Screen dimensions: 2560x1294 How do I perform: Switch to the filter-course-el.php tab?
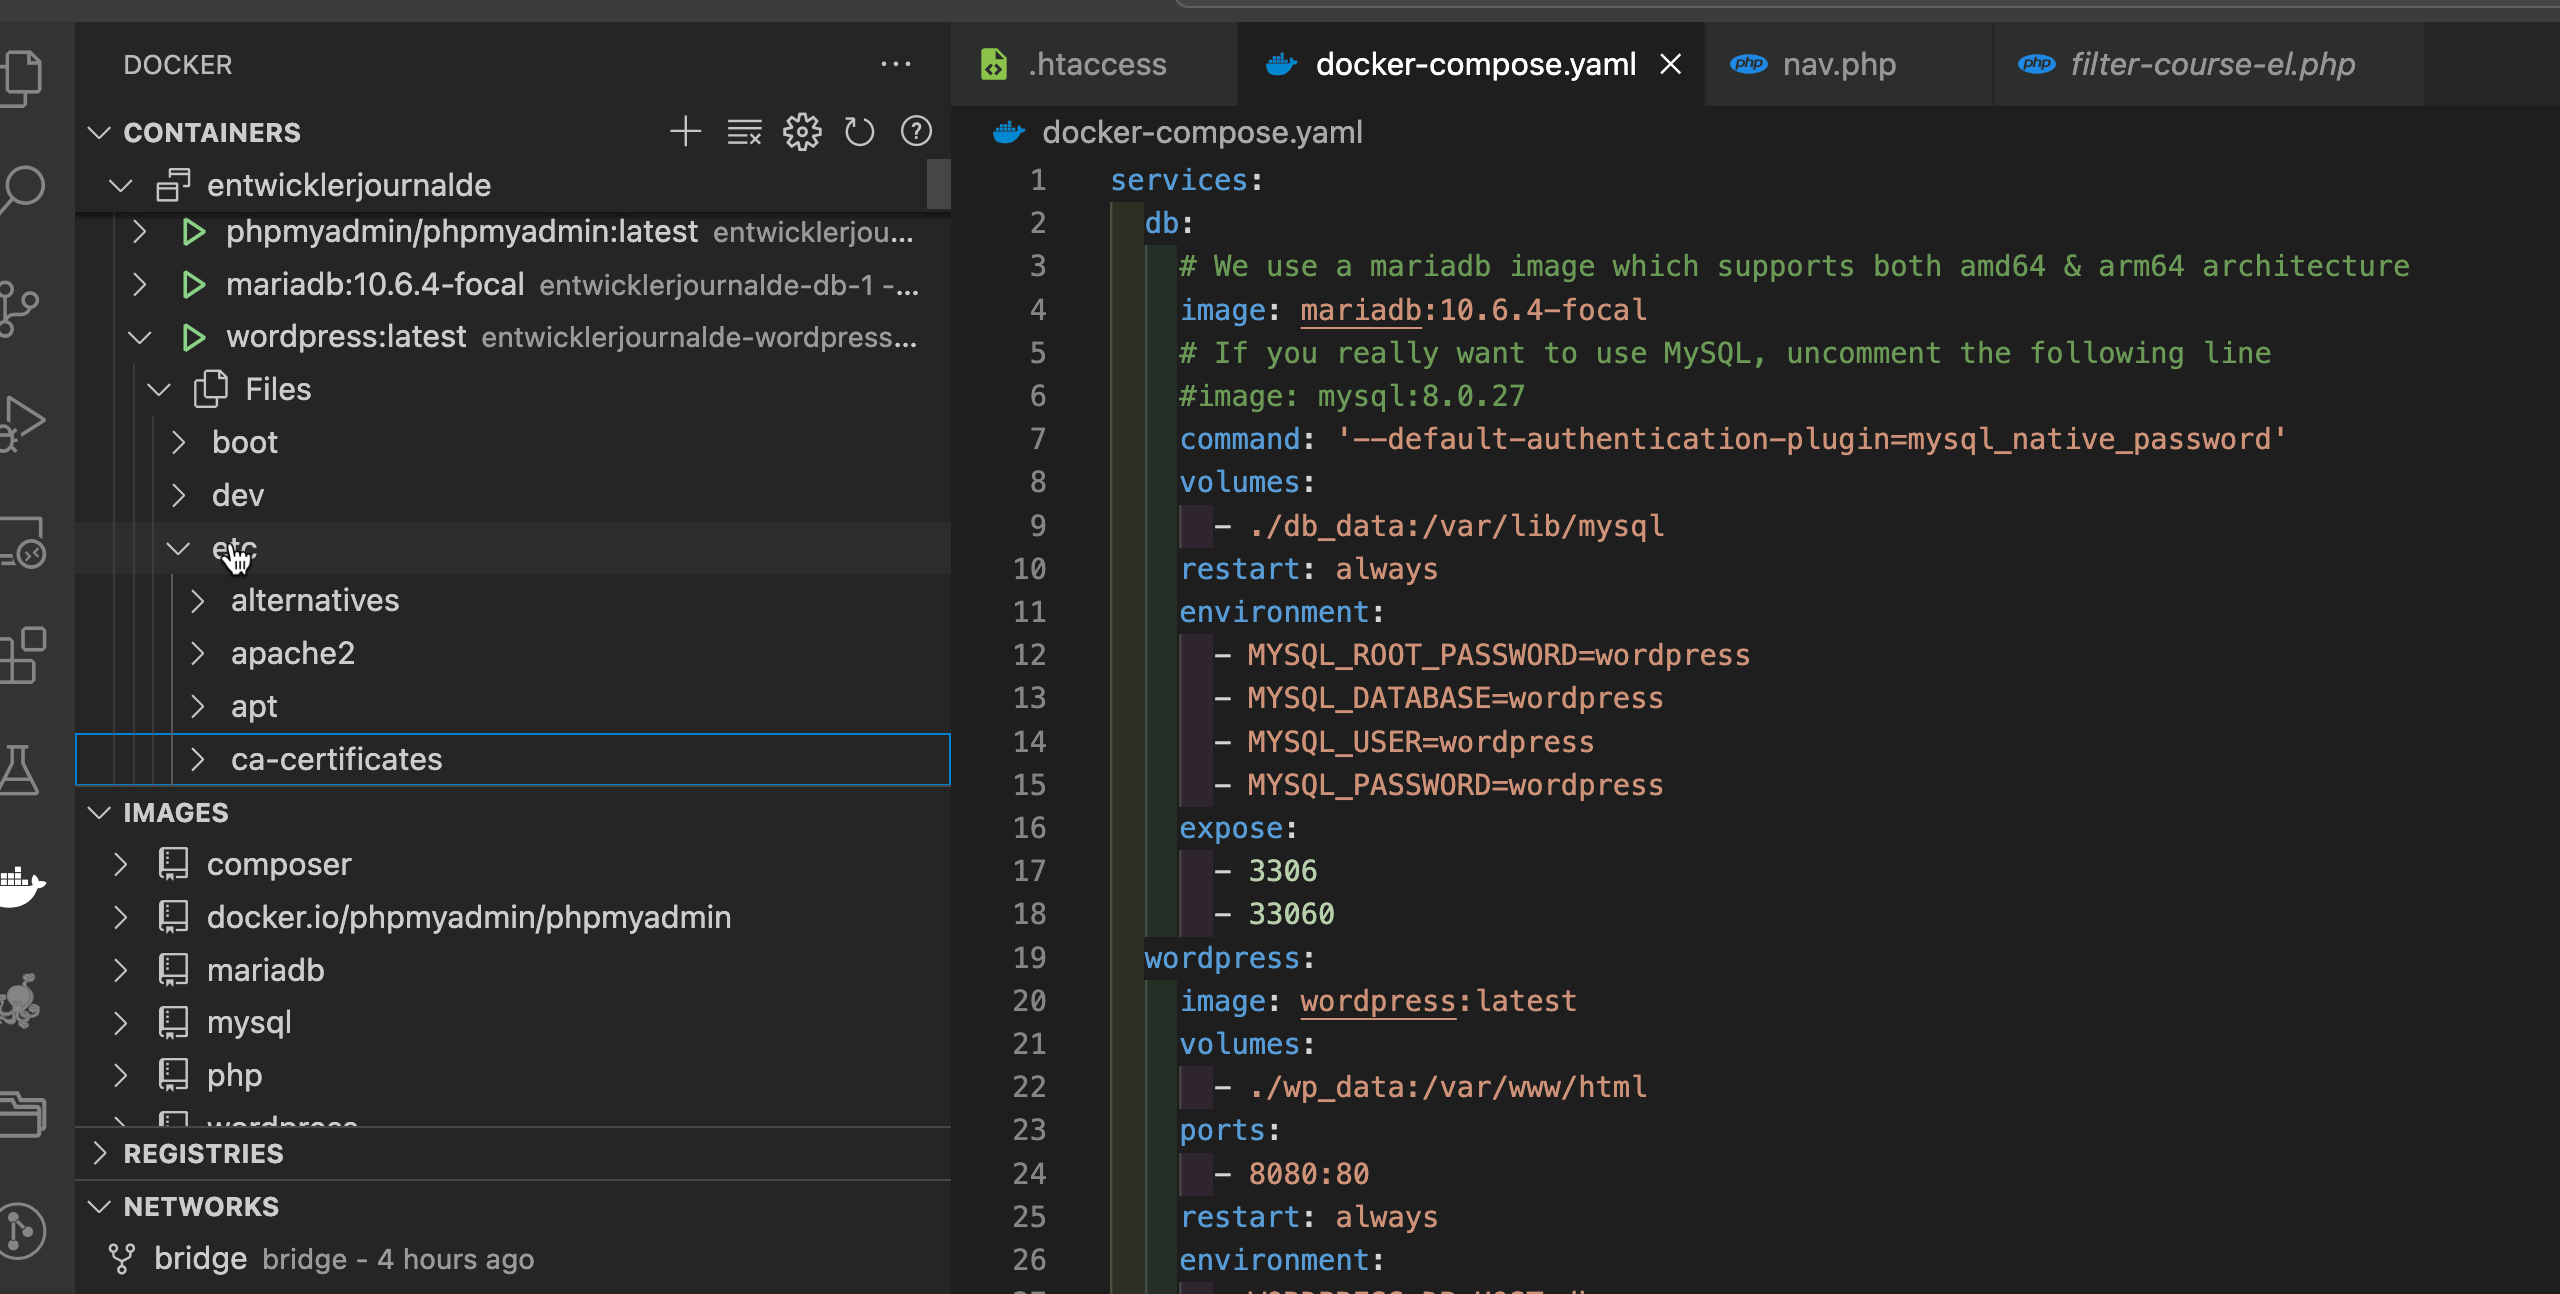[x=2208, y=64]
